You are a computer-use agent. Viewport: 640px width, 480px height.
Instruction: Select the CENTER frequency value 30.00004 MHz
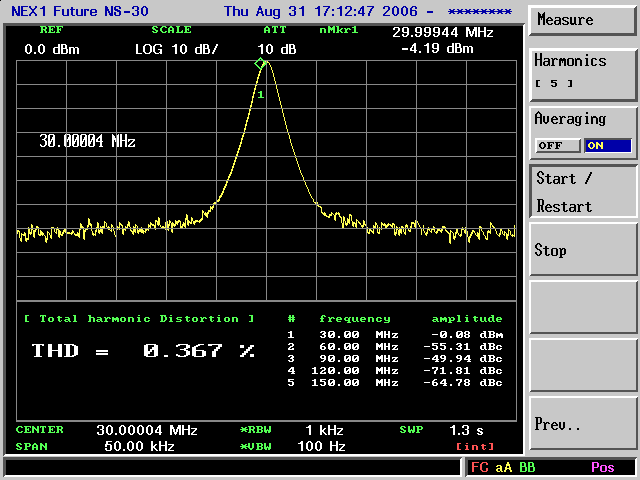[x=146, y=430]
